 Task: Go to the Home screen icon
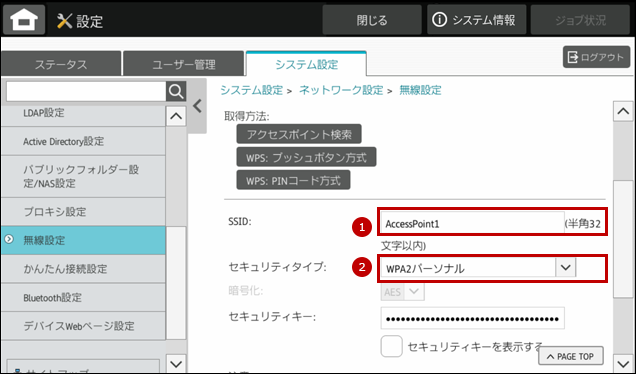pos(24,20)
